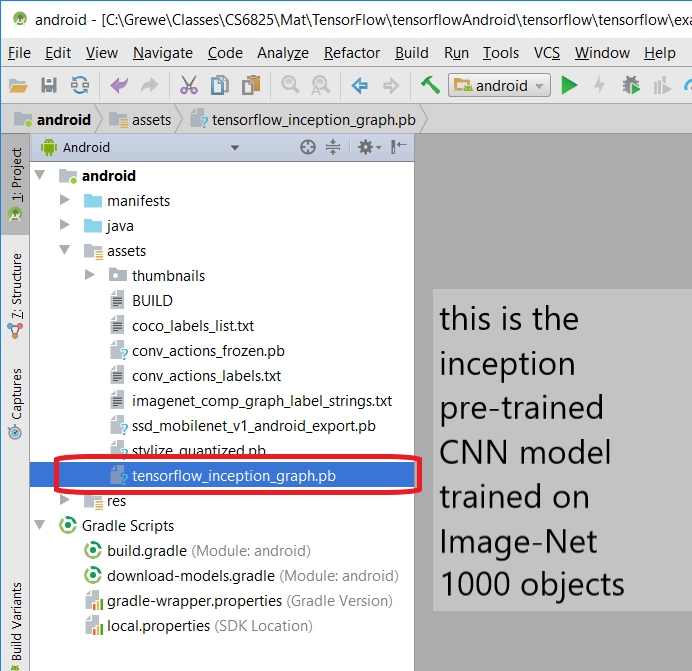692x671 pixels.
Task: Click Scroll from Source target icon
Action: 308,147
